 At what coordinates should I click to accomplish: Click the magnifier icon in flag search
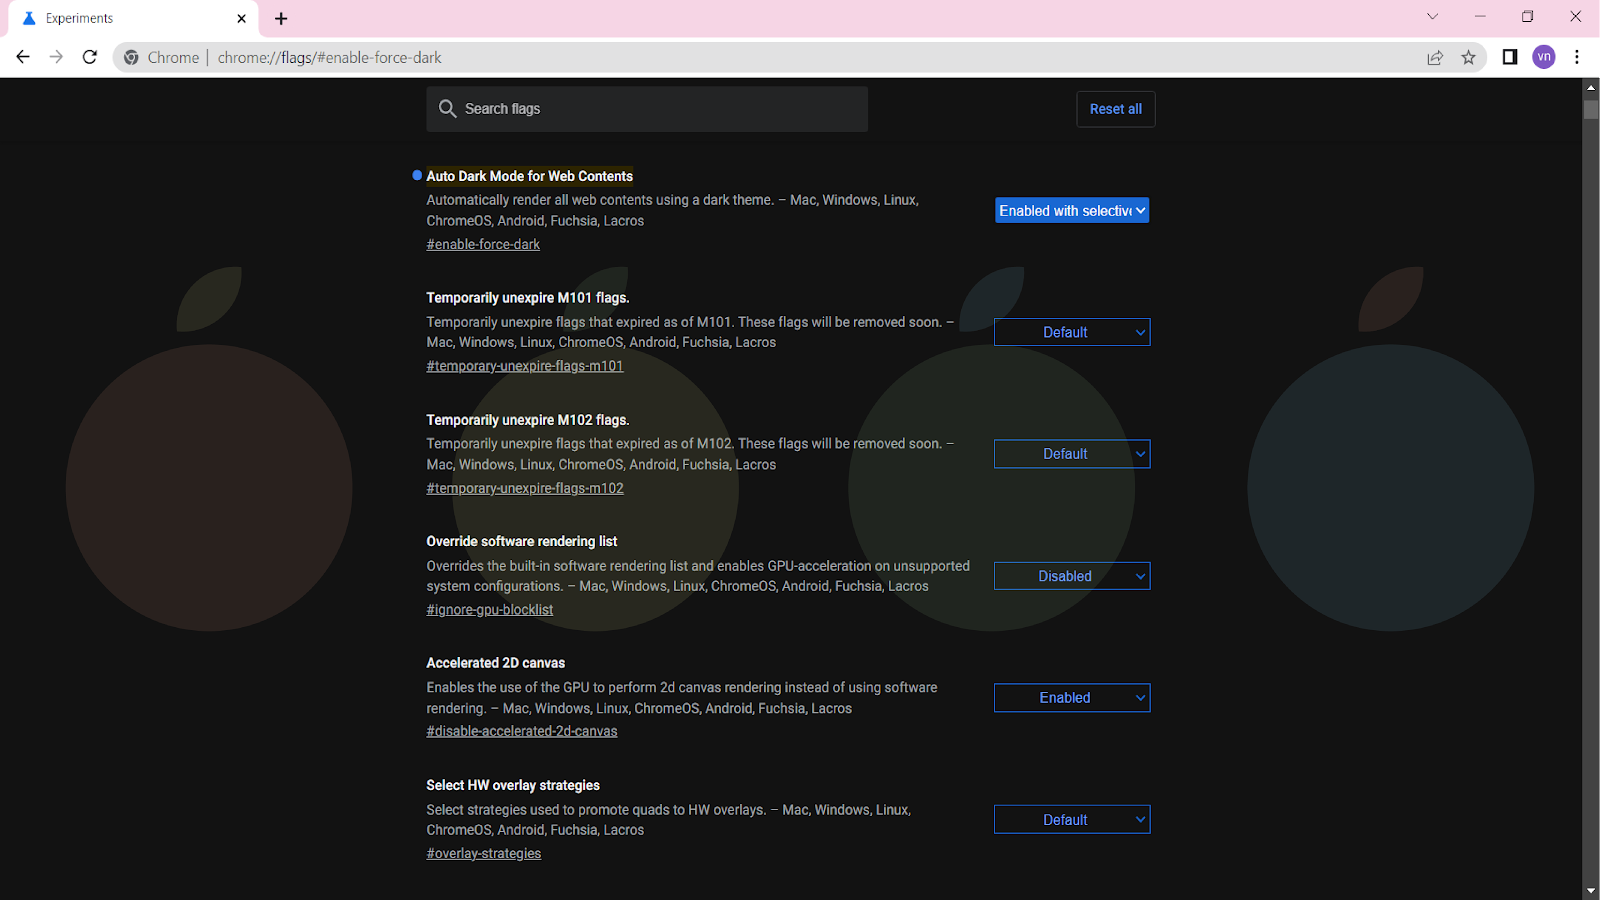[x=447, y=109]
